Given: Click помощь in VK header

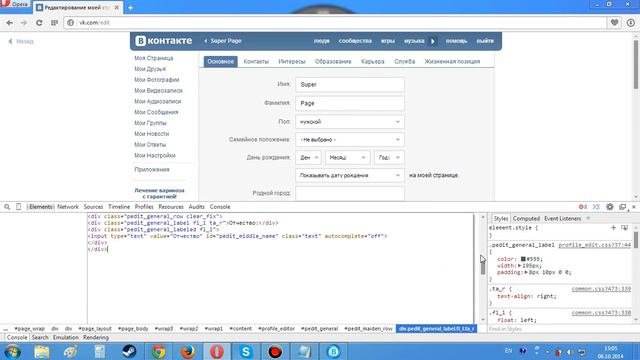Looking at the screenshot, I should coord(456,41).
